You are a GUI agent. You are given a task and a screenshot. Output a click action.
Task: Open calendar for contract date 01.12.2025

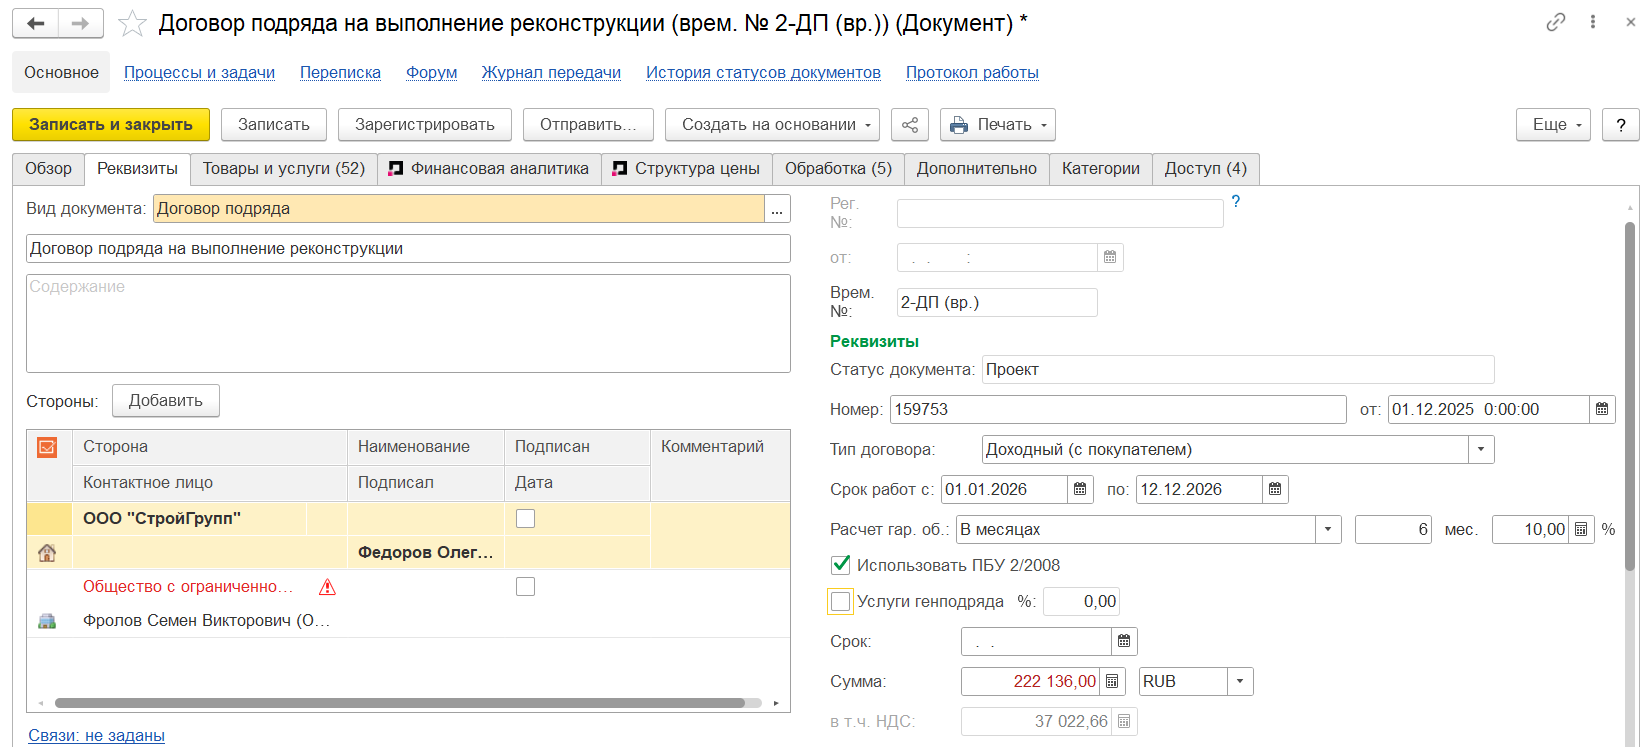1602,409
